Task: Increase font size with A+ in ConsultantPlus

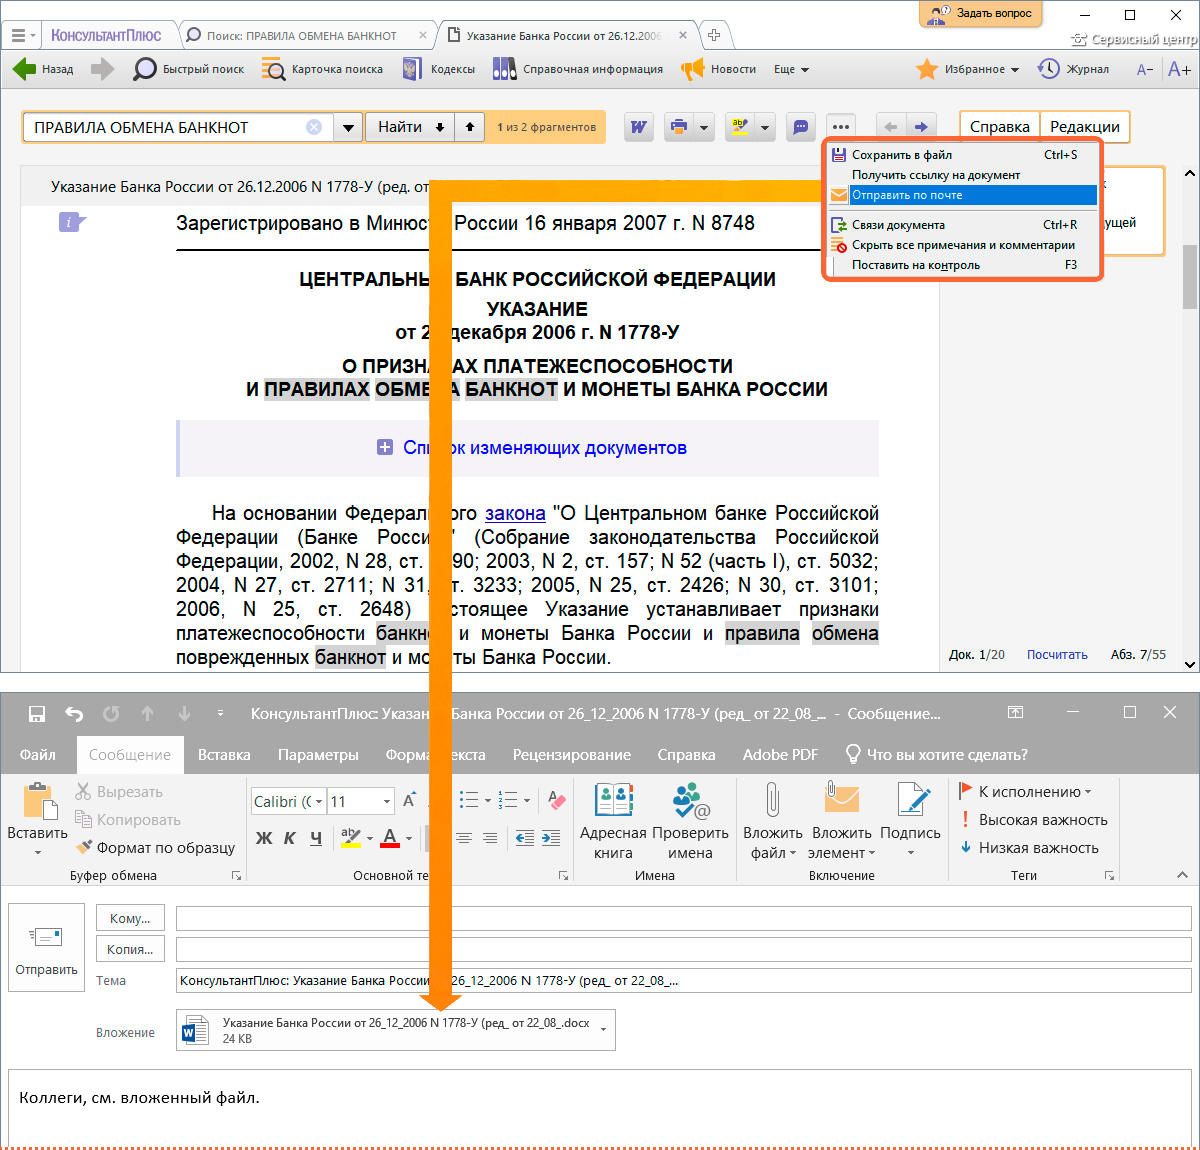Action: [1179, 69]
